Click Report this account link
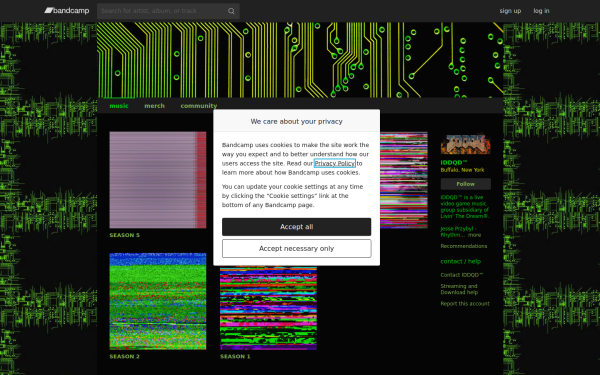 [x=465, y=304]
